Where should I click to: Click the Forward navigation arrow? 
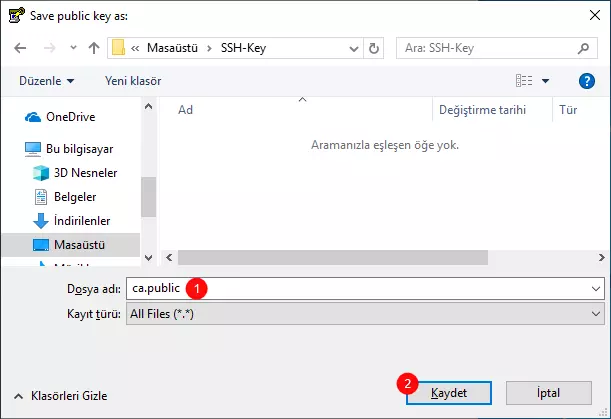point(48,48)
